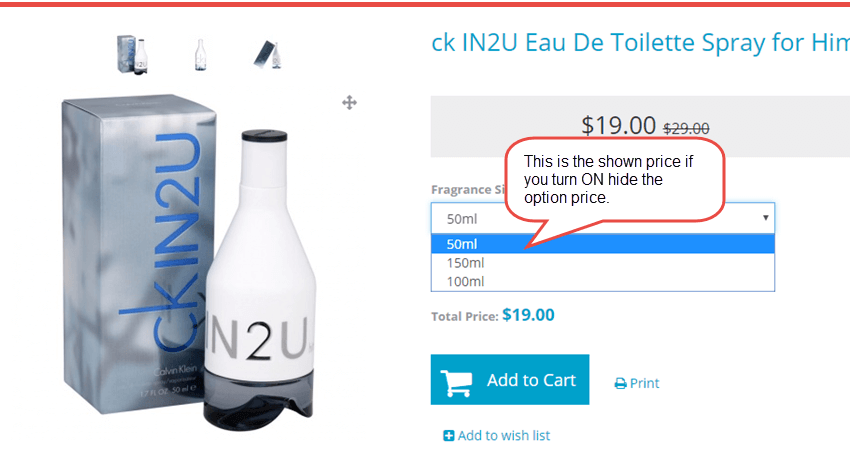Image resolution: width=850 pixels, height=465 pixels.
Task: Choose the 150ml option
Action: point(466,263)
